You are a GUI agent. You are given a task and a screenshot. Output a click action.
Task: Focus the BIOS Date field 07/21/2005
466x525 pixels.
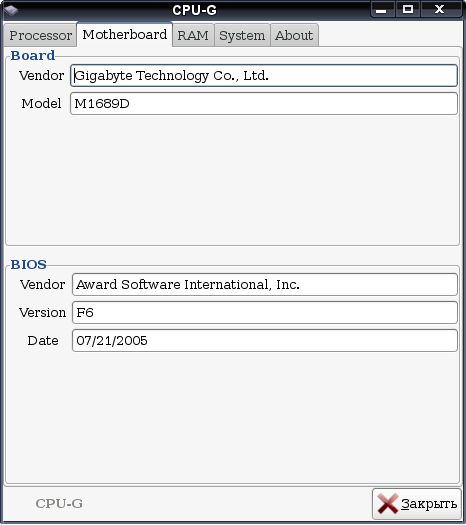click(265, 341)
